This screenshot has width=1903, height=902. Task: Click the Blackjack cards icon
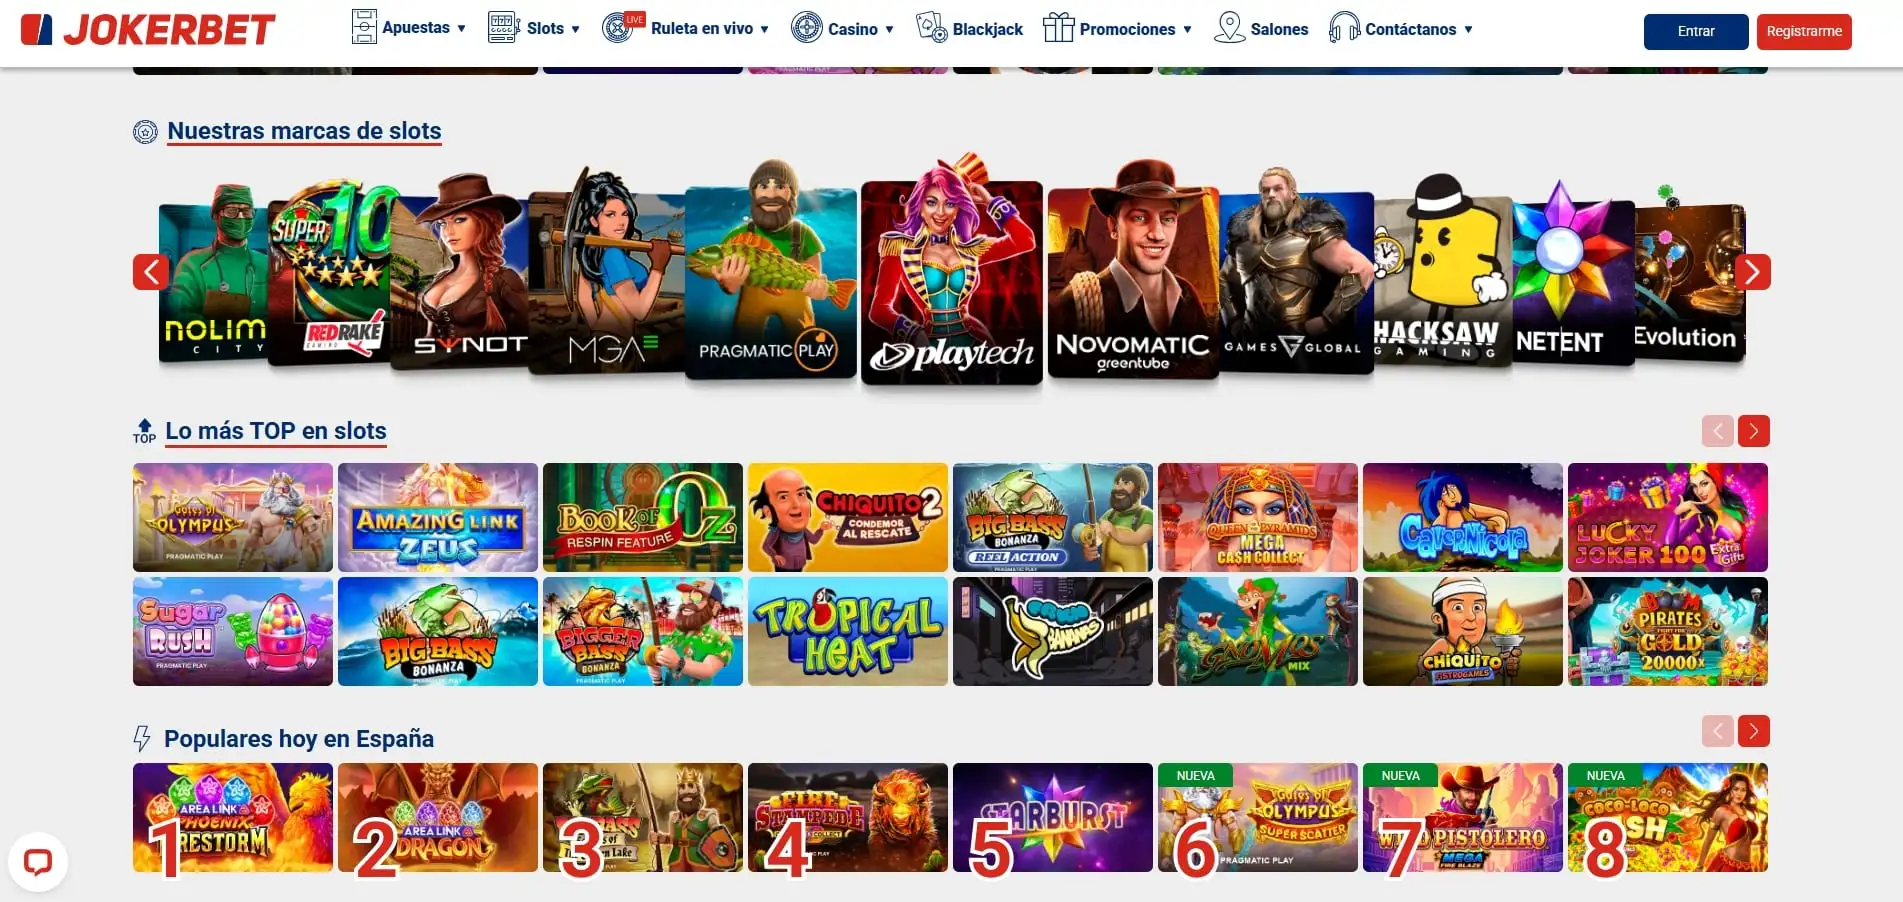932,28
